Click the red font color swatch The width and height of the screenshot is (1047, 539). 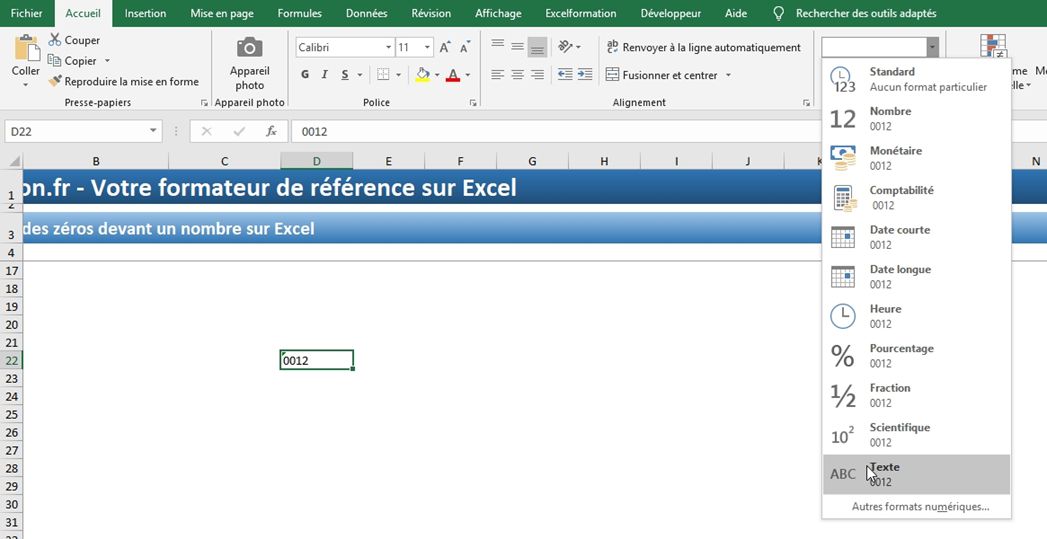point(453,75)
